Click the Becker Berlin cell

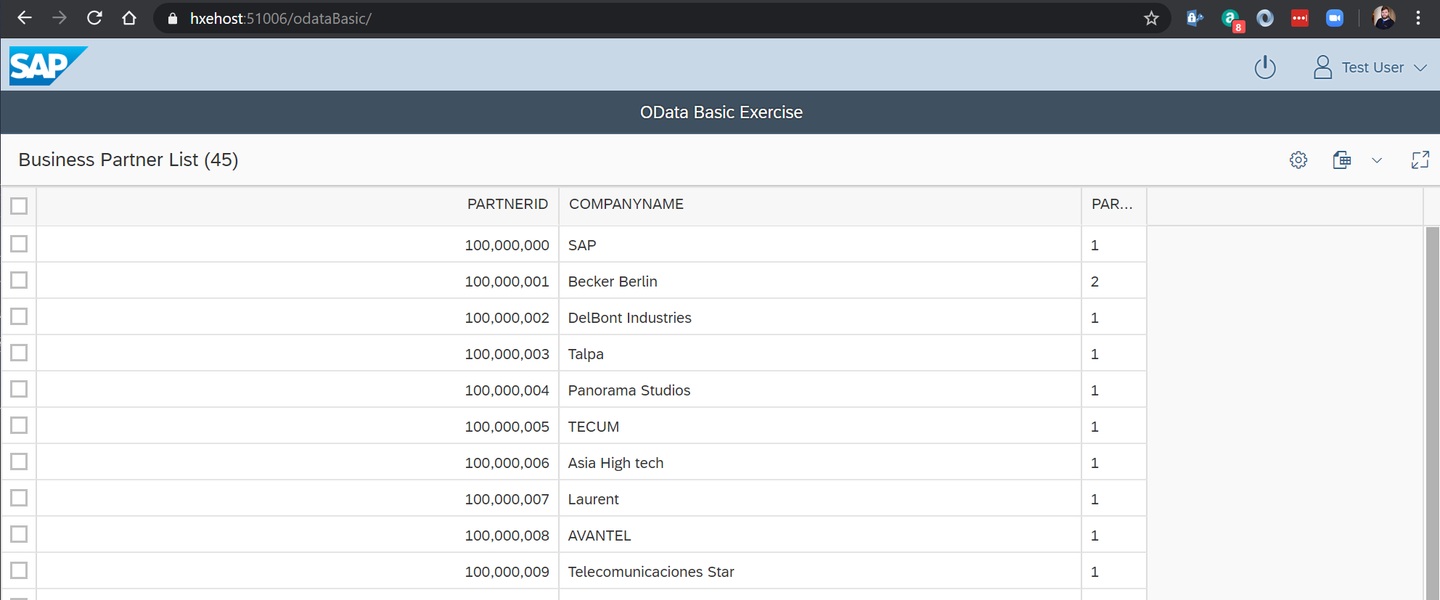click(x=820, y=281)
